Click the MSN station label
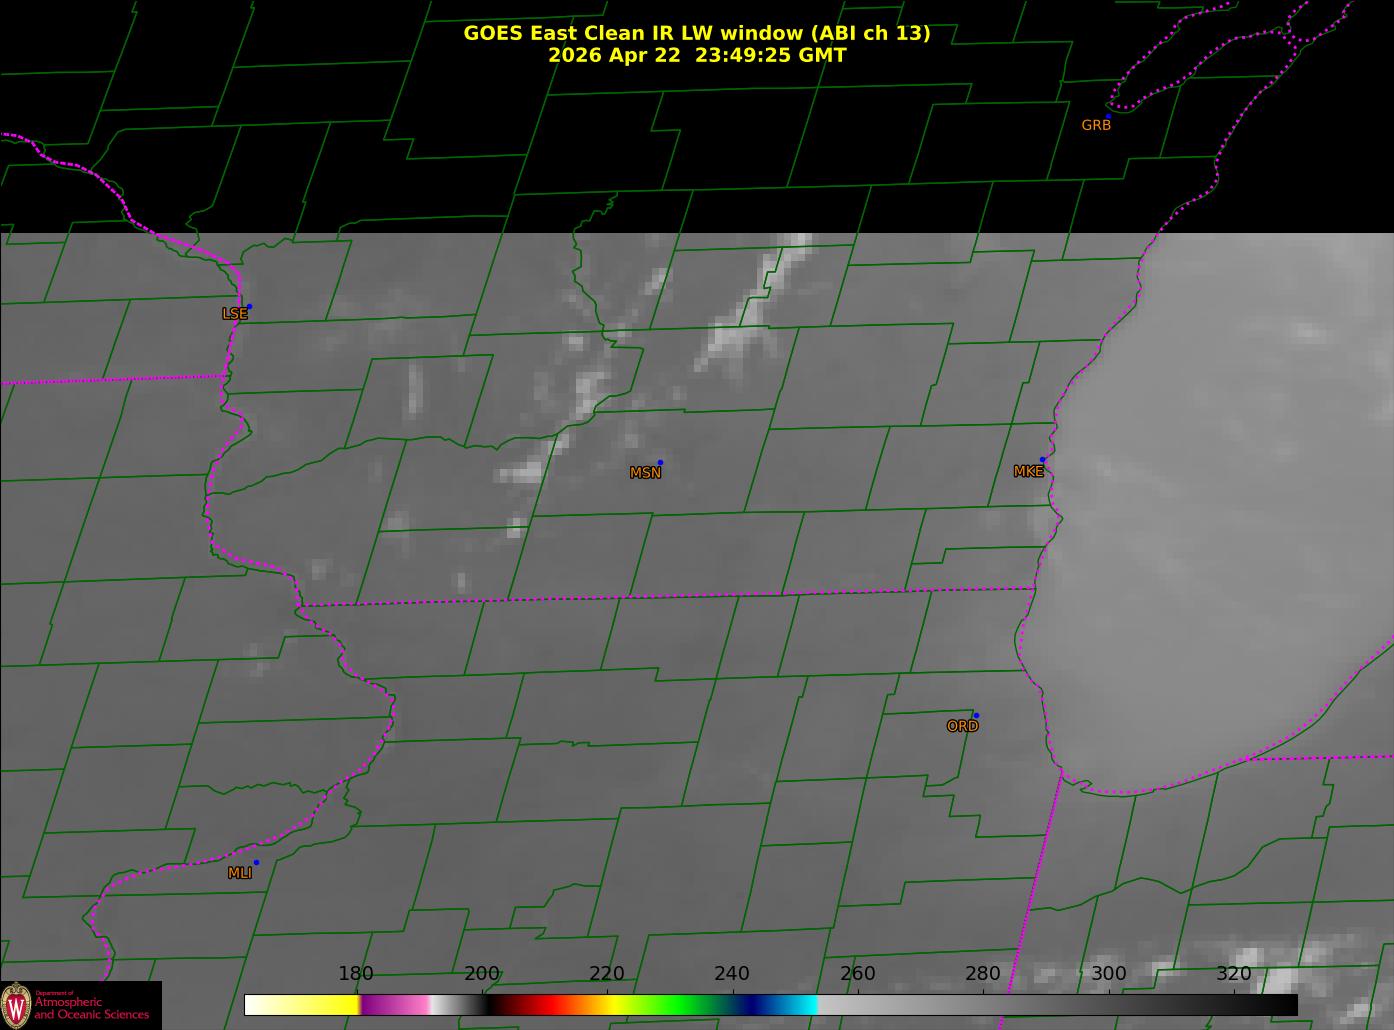1394x1030 pixels. tap(645, 473)
